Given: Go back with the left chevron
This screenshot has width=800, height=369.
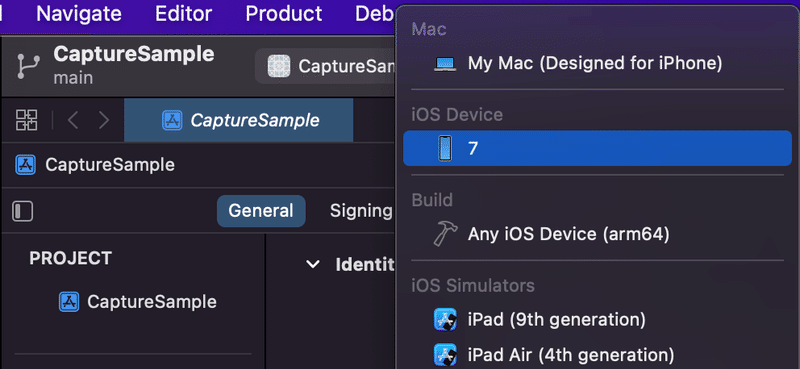Looking at the screenshot, I should coord(73,120).
